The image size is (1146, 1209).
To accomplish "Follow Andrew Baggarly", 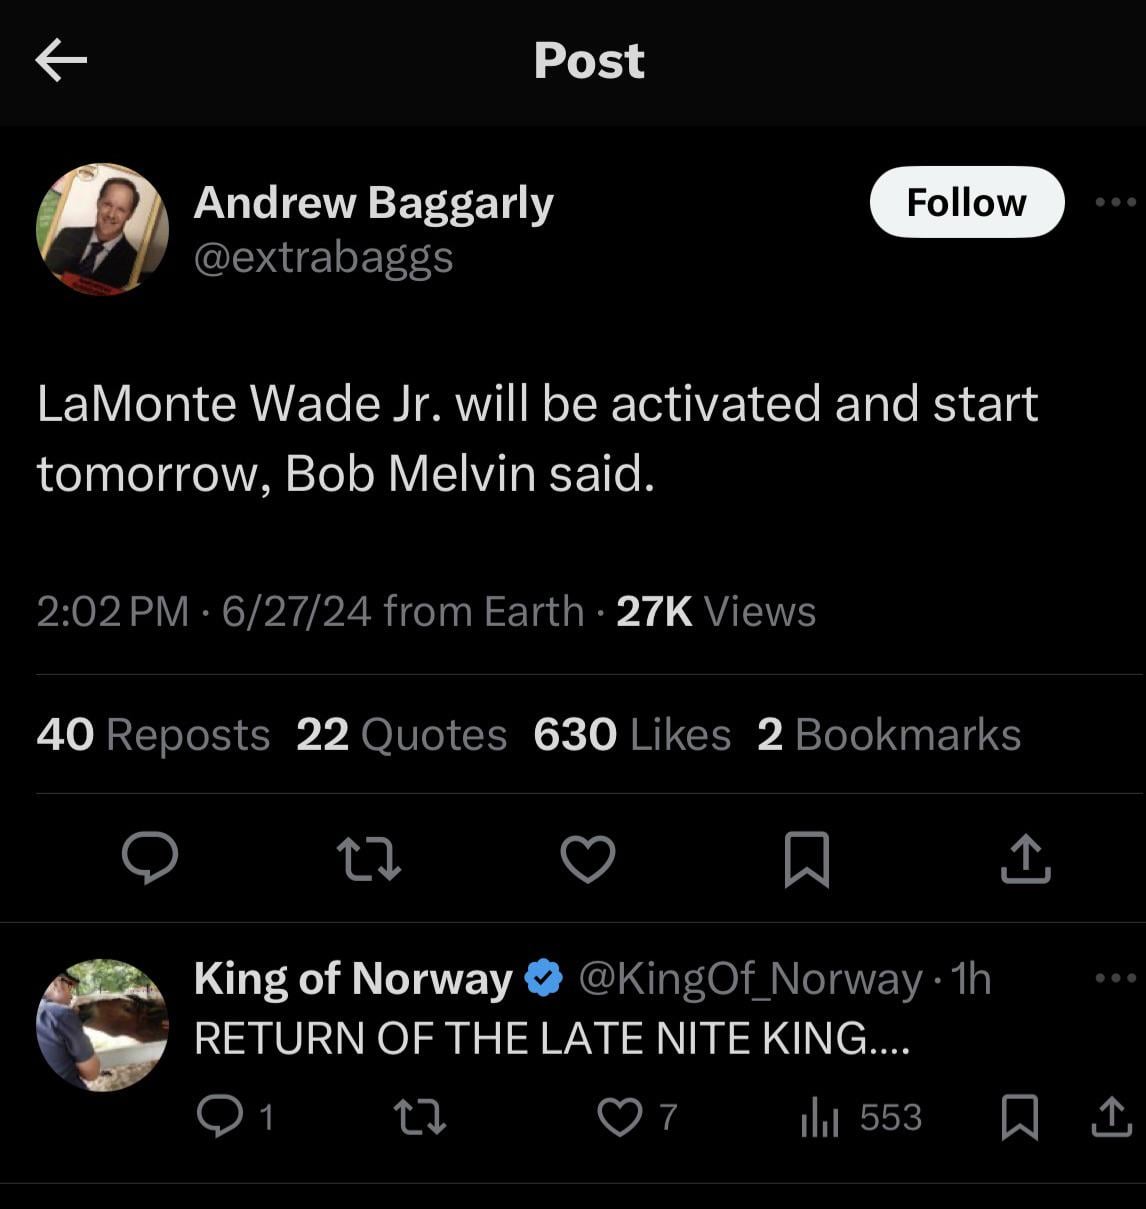I will [x=967, y=202].
